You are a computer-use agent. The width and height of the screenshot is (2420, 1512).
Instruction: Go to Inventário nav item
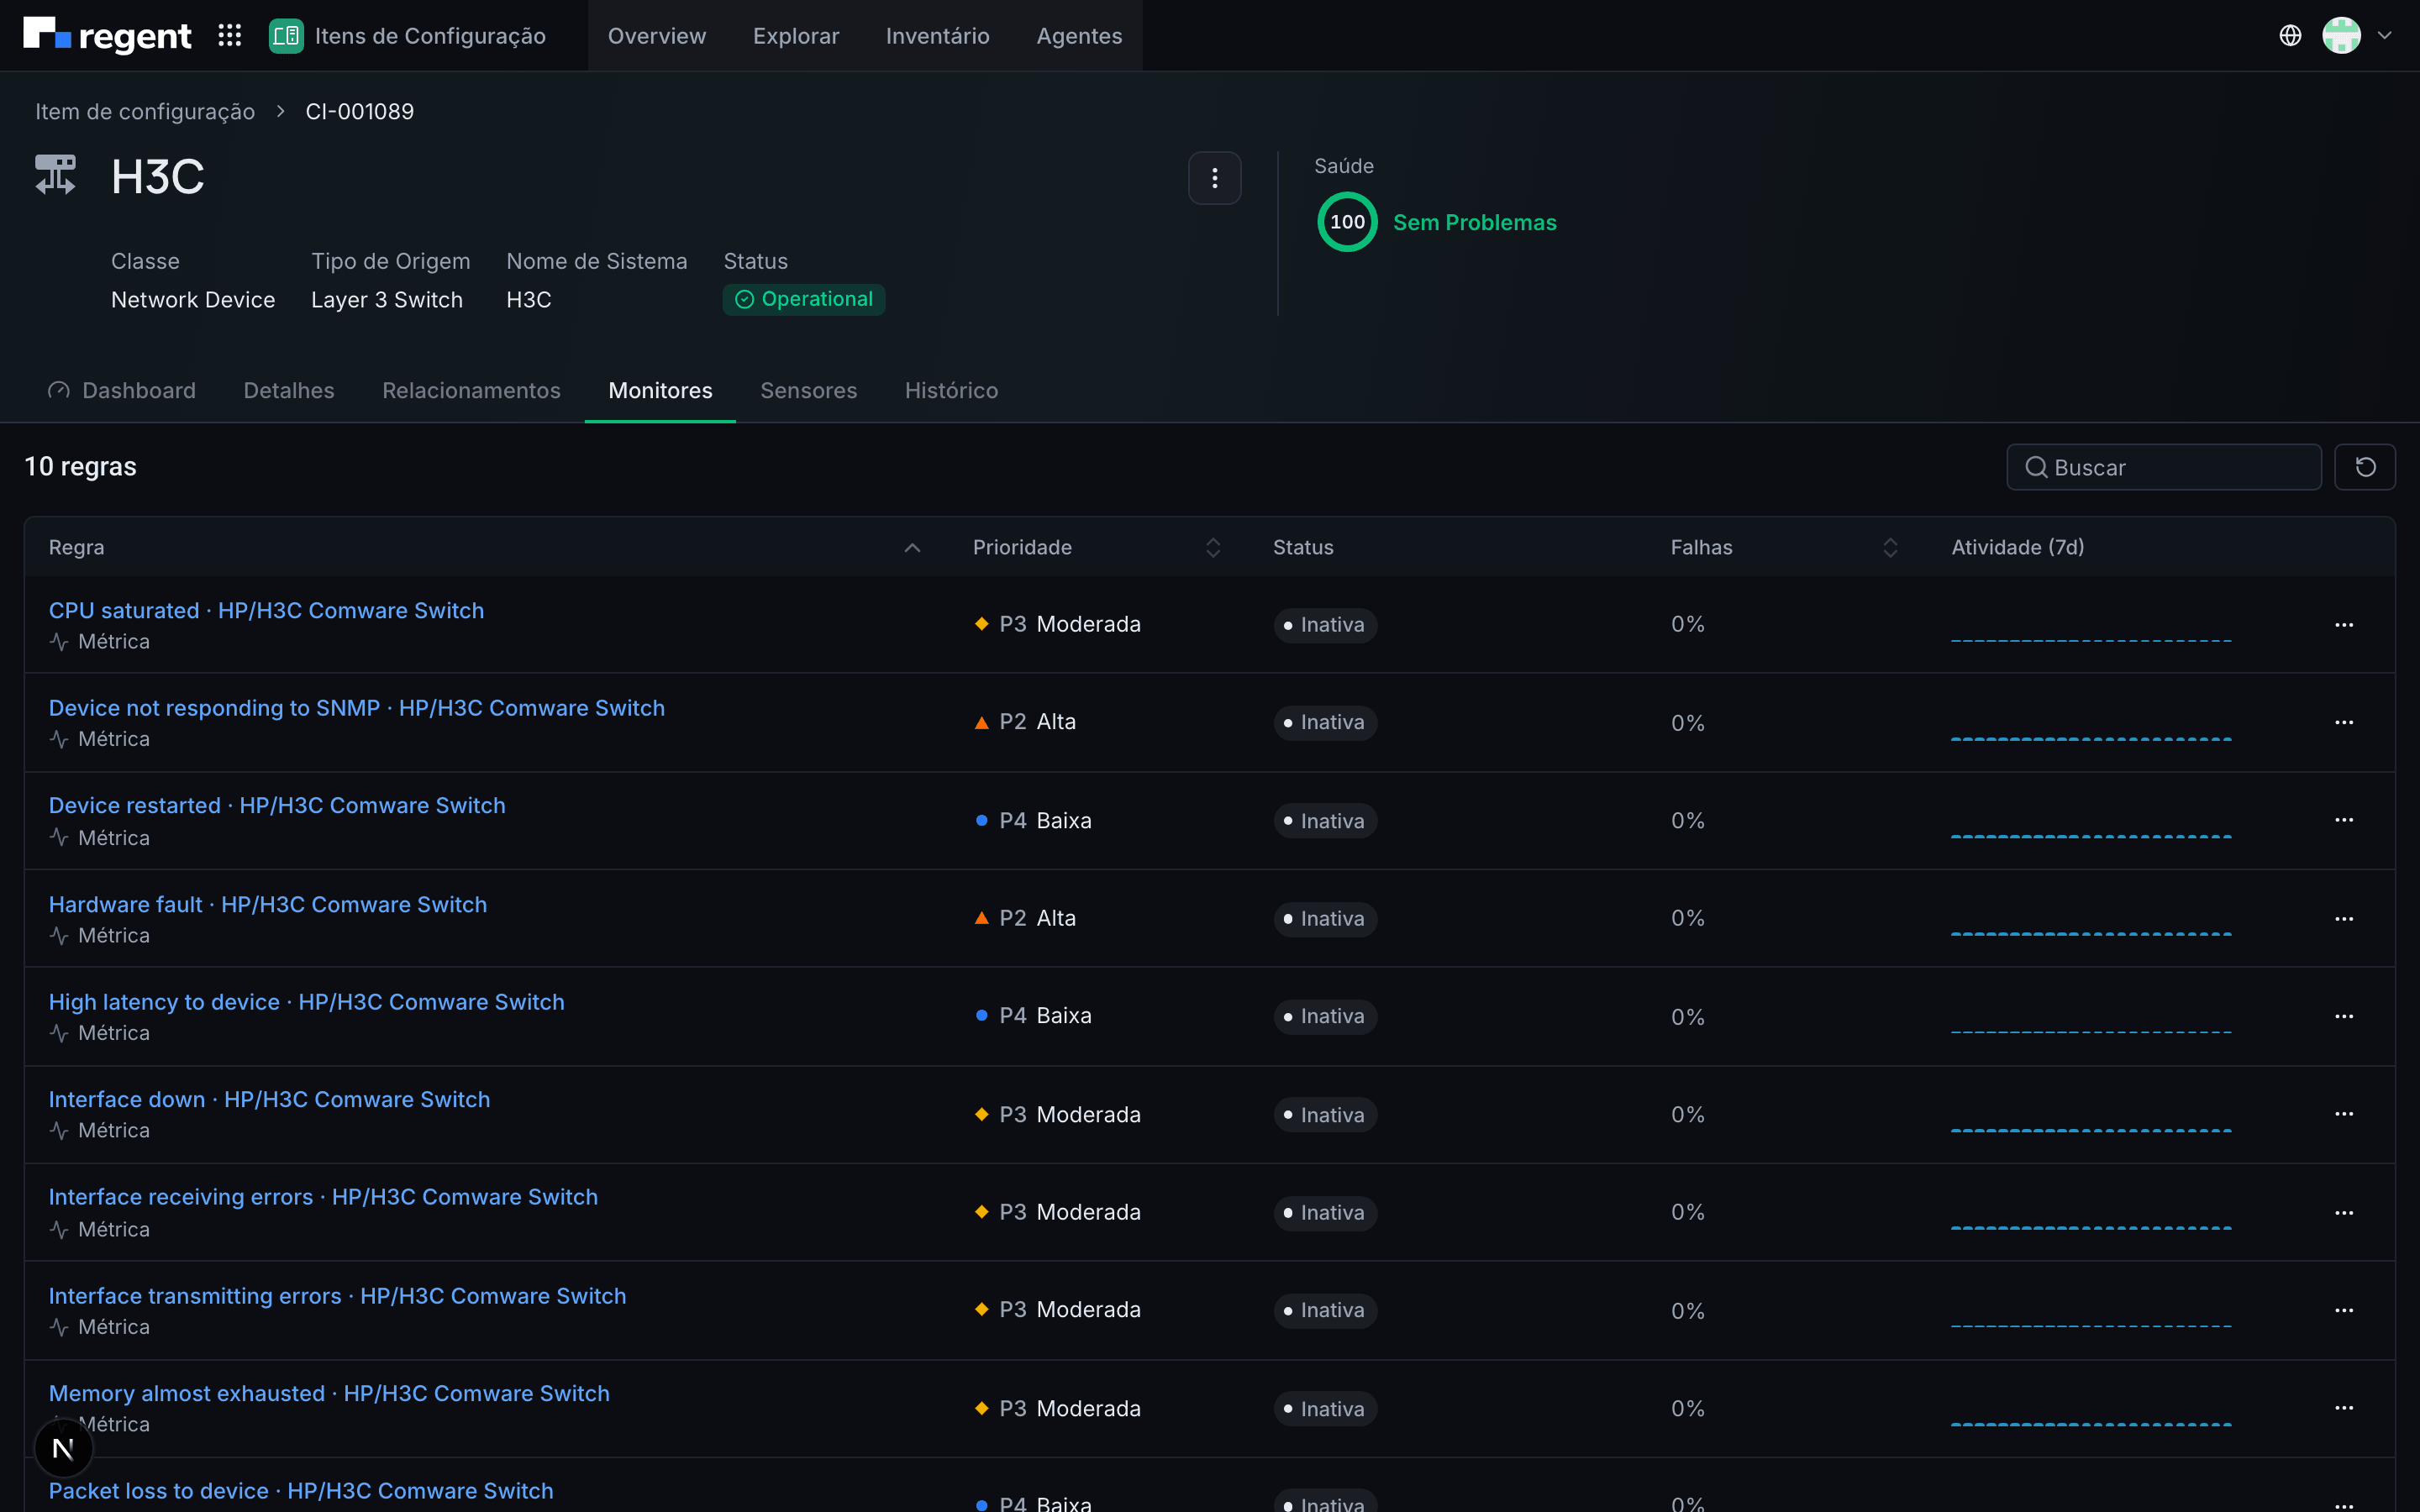(x=938, y=36)
